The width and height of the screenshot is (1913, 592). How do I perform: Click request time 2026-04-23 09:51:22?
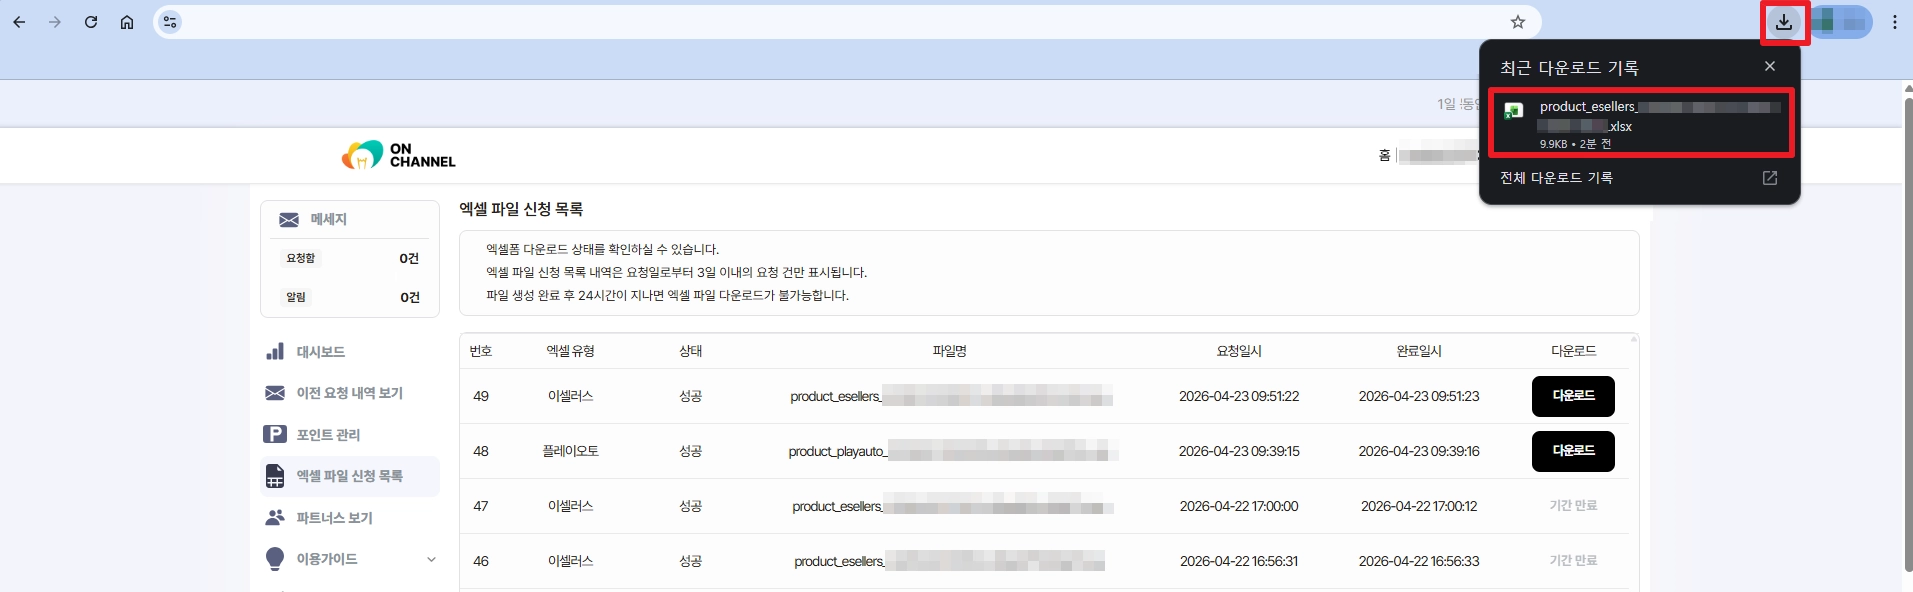pyautogui.click(x=1239, y=396)
